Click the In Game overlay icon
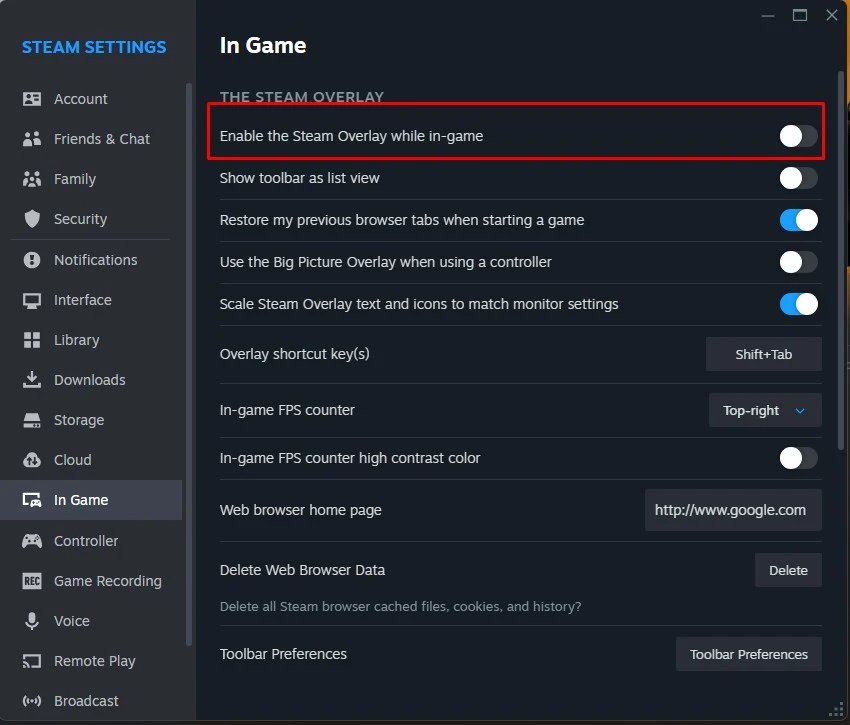The width and height of the screenshot is (850, 725). click(x=32, y=500)
